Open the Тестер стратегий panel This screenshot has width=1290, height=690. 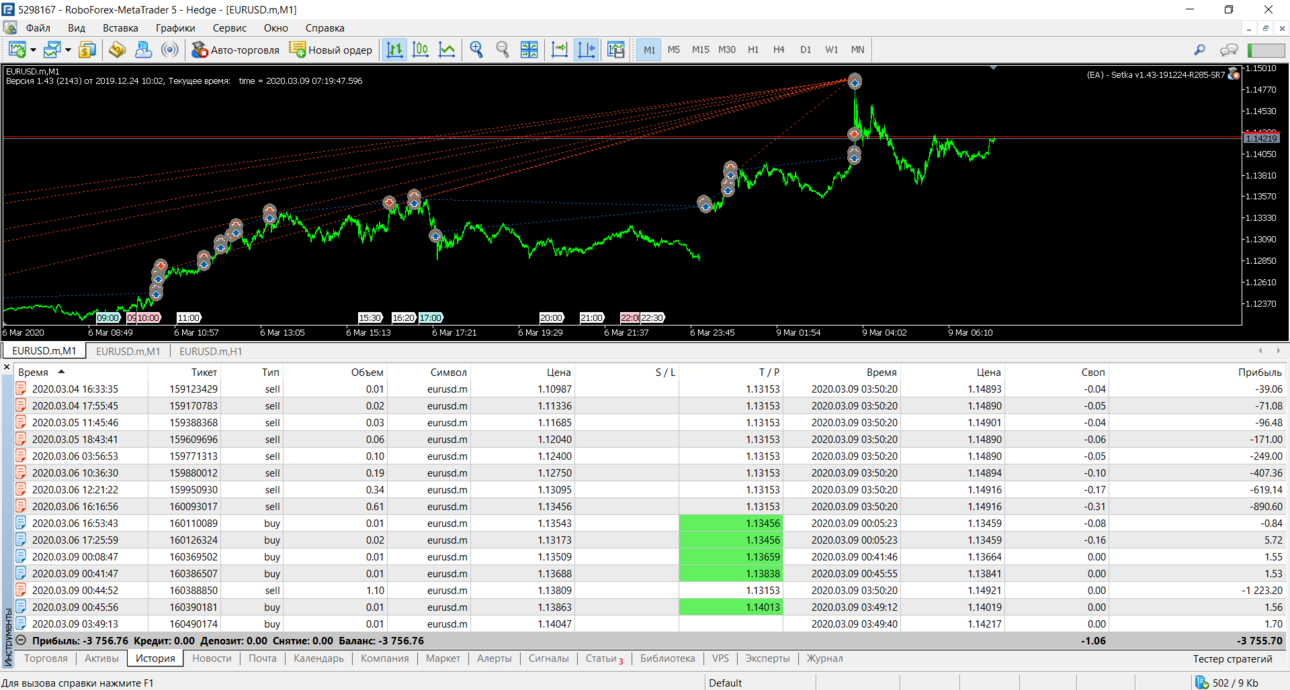point(1232,658)
